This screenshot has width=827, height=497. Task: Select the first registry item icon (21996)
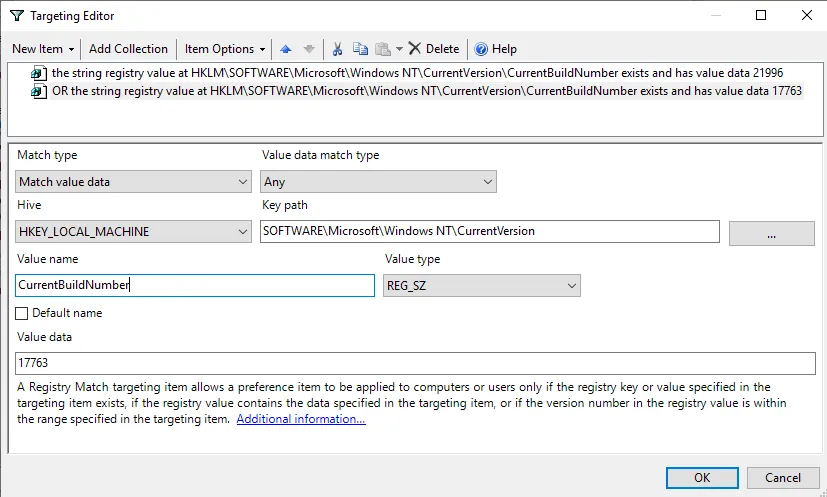point(38,73)
